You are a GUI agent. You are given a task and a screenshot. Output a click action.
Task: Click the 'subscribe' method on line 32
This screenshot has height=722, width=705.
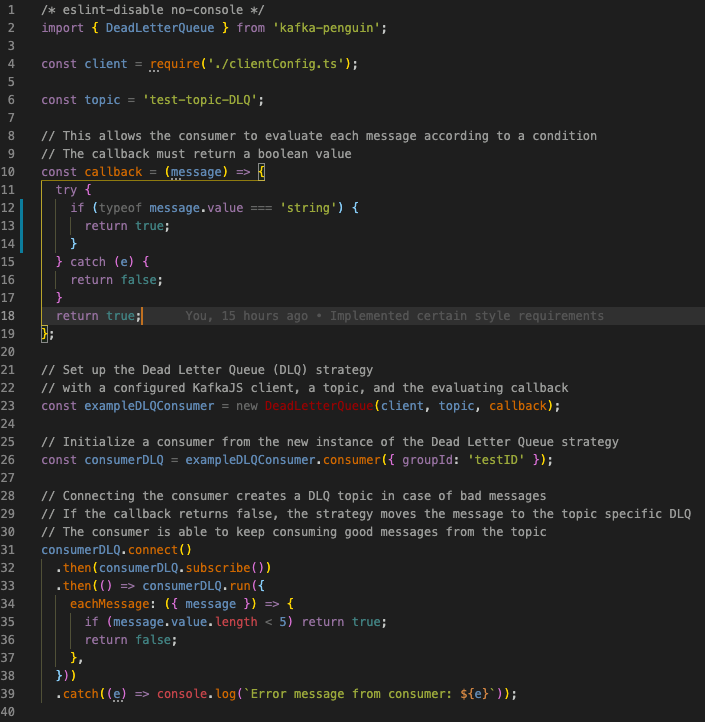click(218, 568)
